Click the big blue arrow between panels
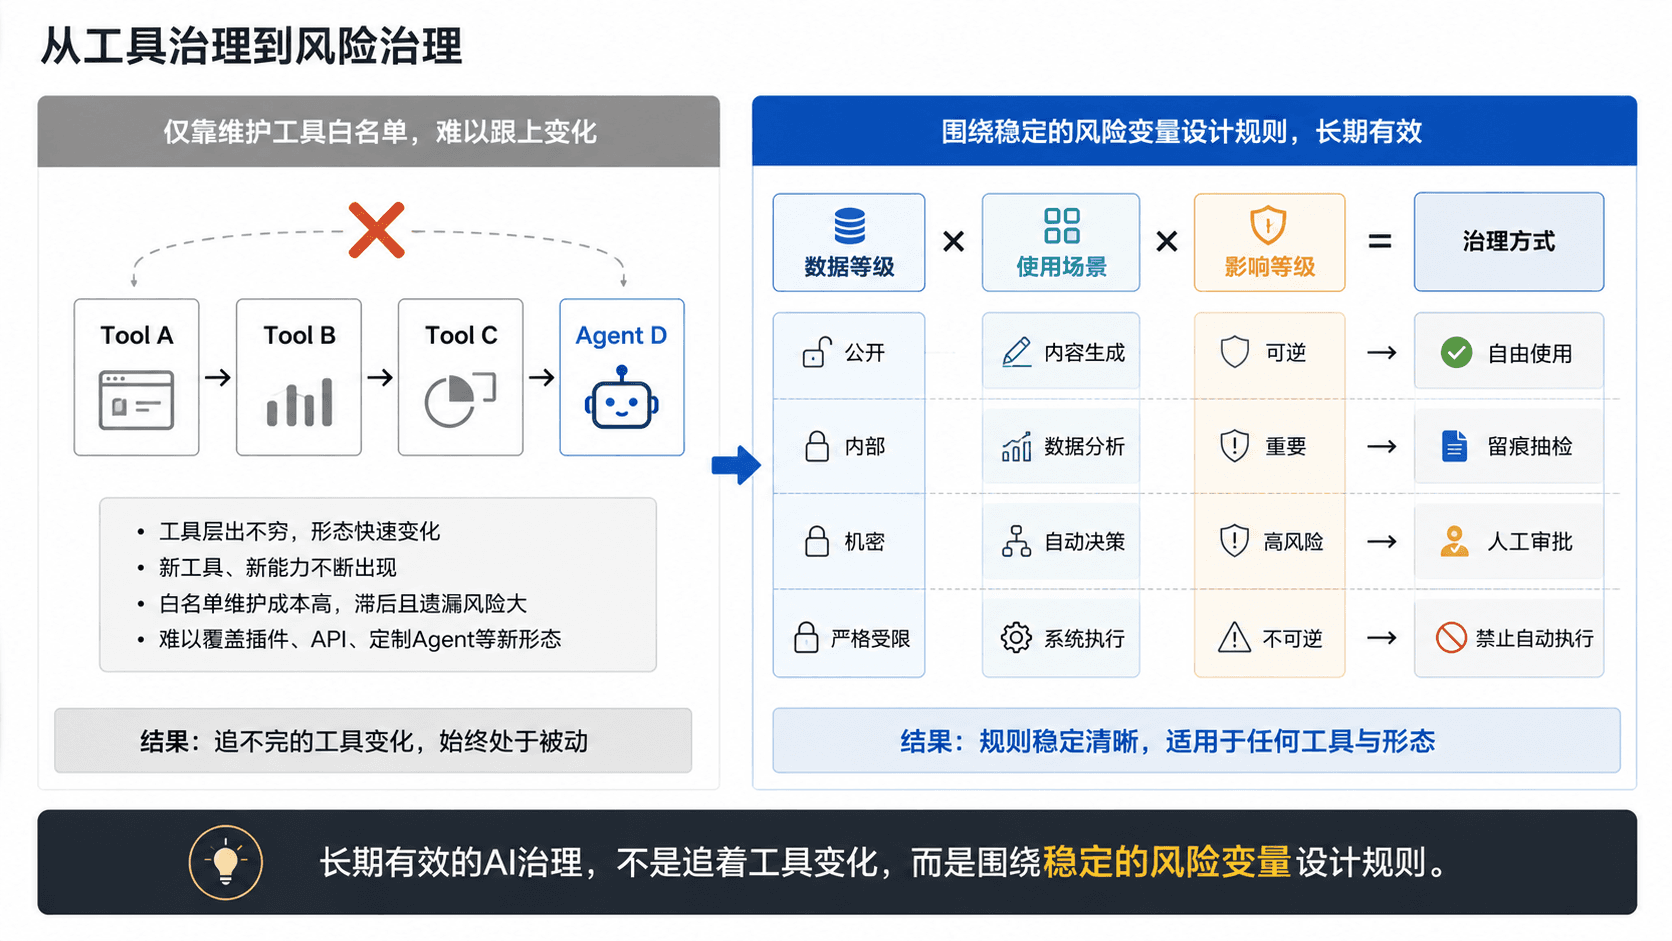Viewport: 1672px width, 941px height. [736, 465]
